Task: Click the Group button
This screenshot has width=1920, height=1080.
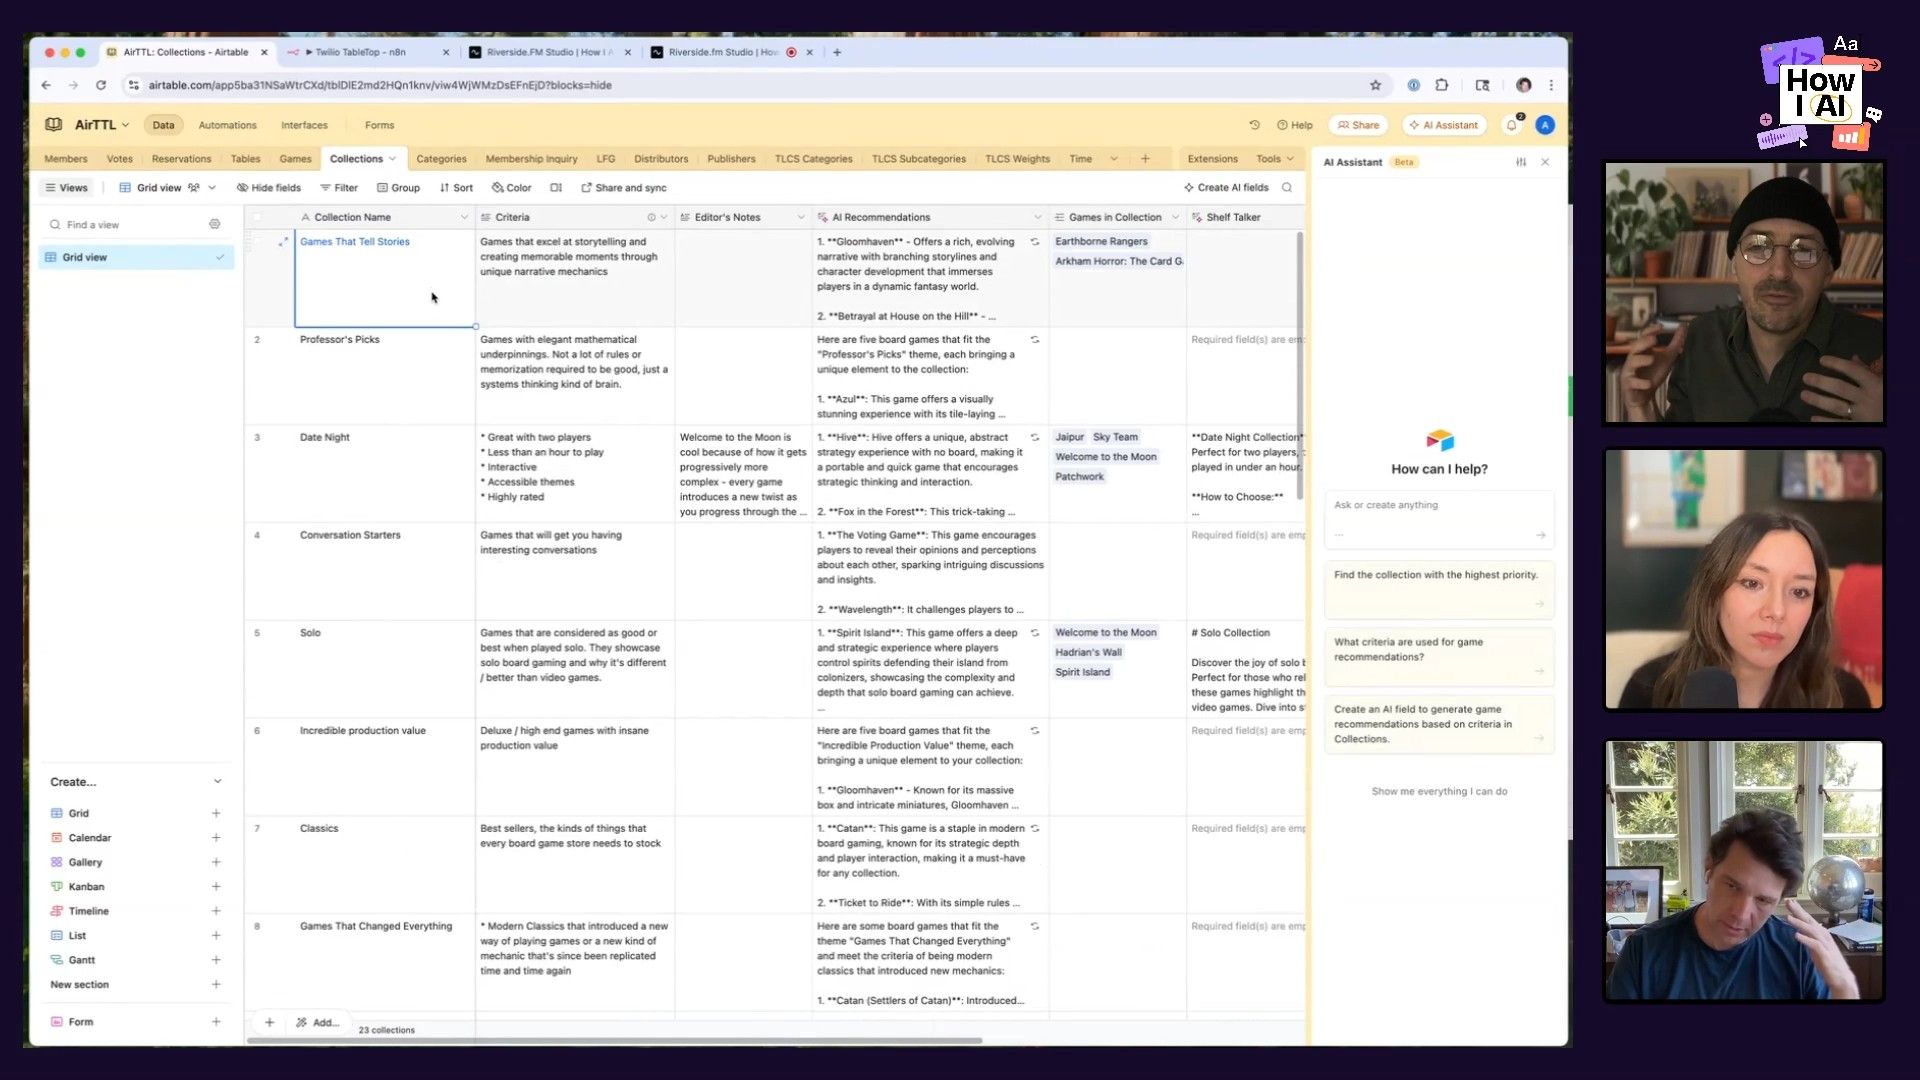Action: 398,188
